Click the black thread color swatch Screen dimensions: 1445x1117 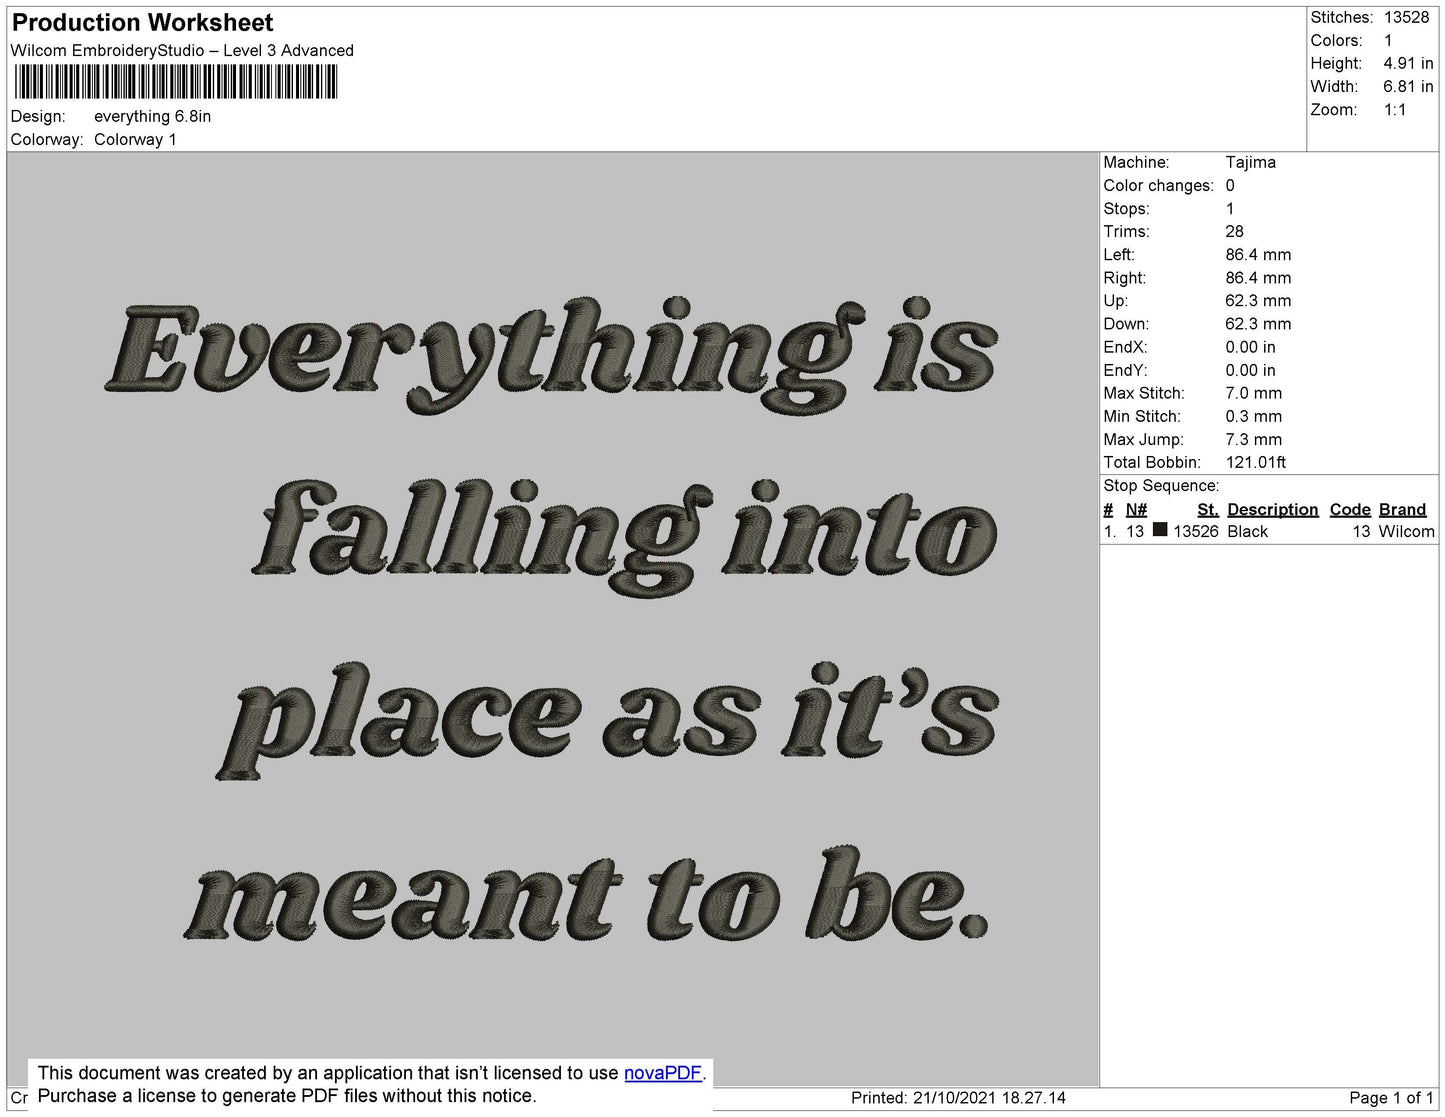point(1160,530)
